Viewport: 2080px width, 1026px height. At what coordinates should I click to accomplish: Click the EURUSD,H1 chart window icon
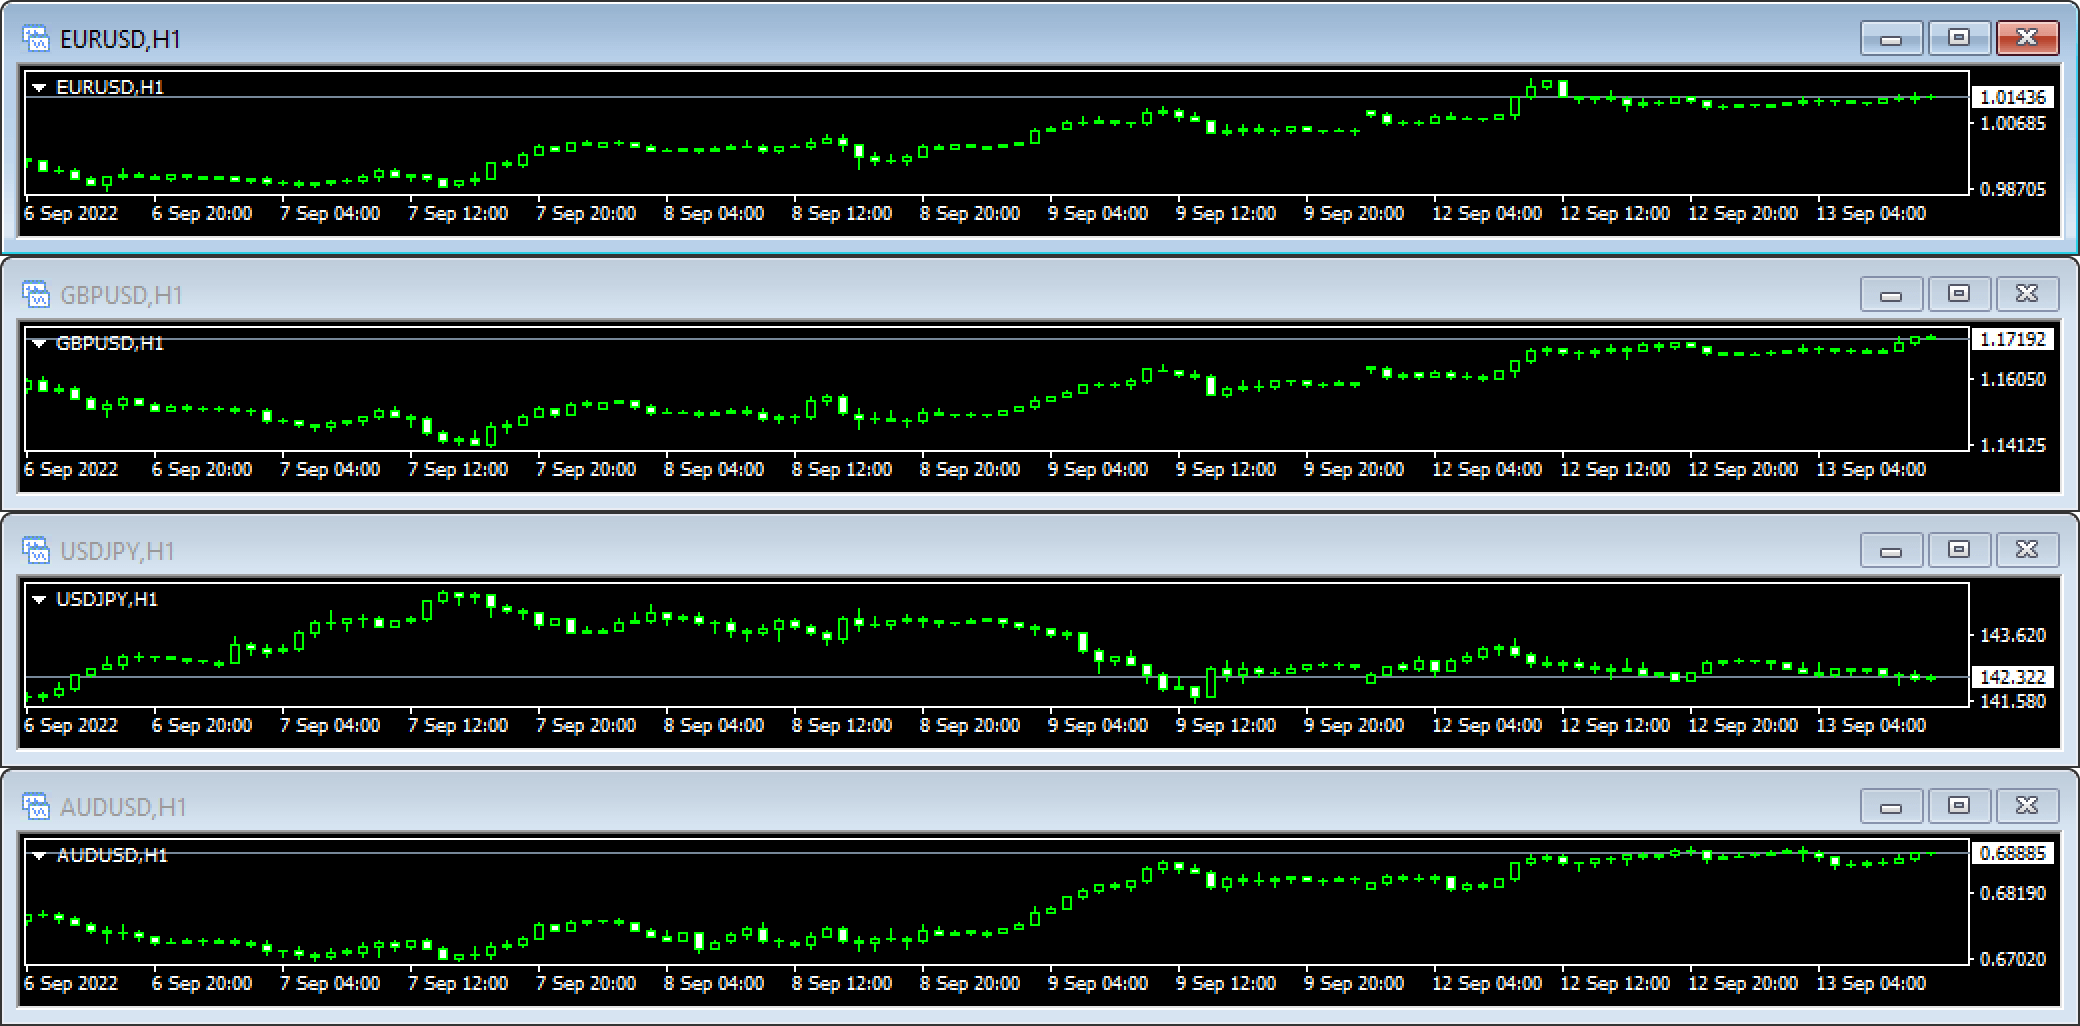point(36,39)
